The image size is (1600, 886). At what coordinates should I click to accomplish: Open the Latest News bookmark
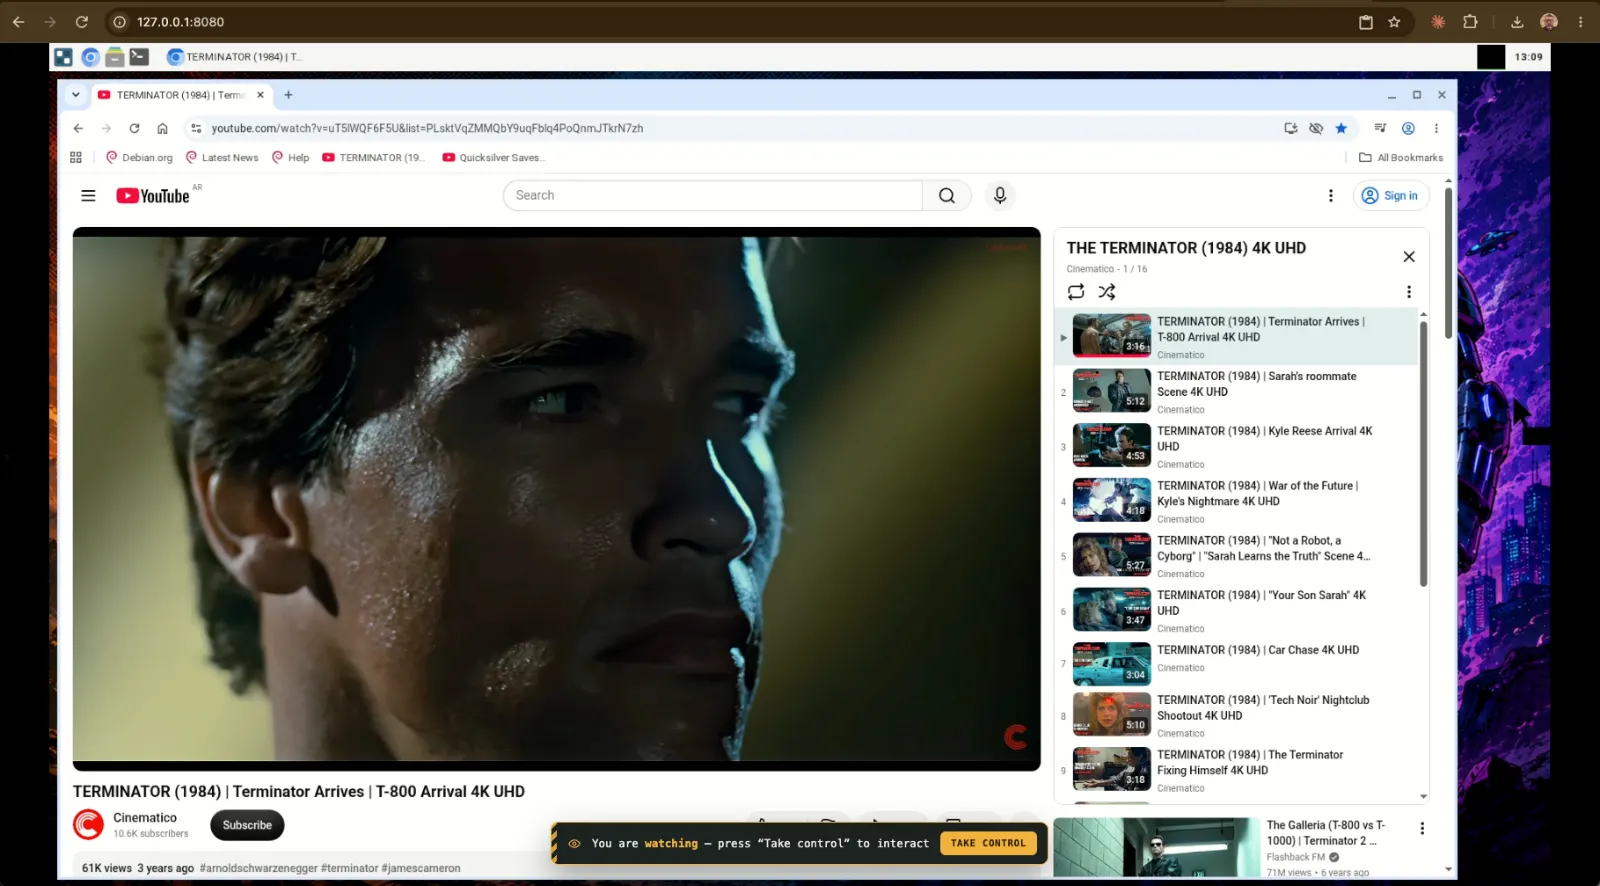(x=222, y=158)
